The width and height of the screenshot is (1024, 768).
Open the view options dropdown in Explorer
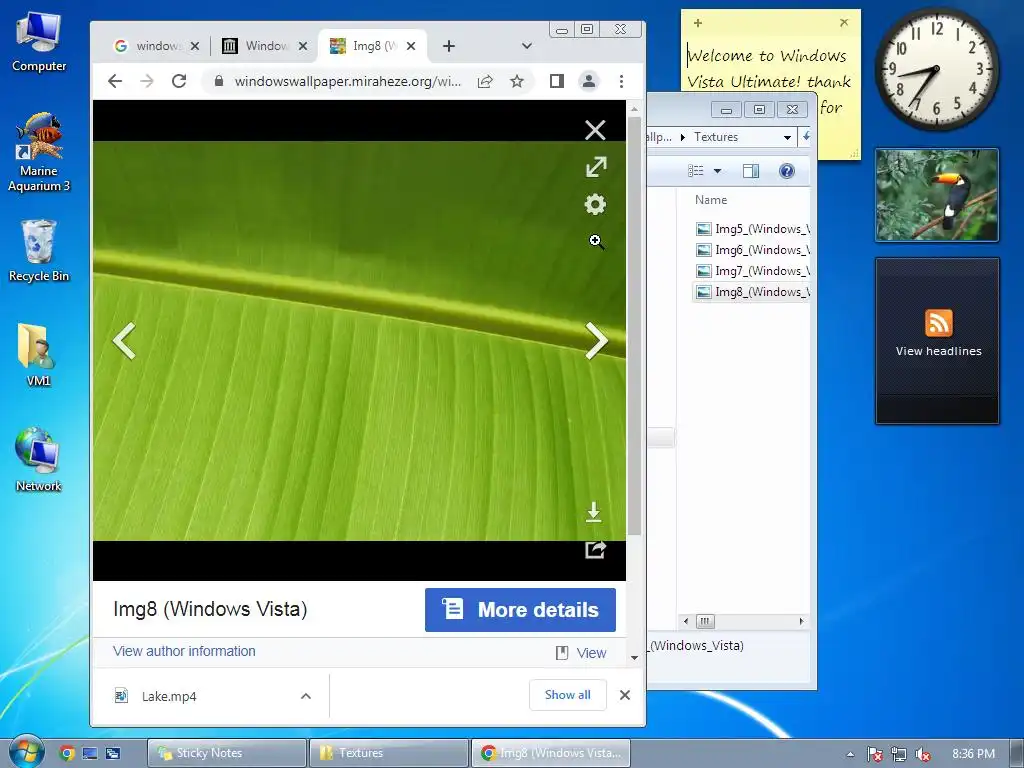(x=717, y=171)
